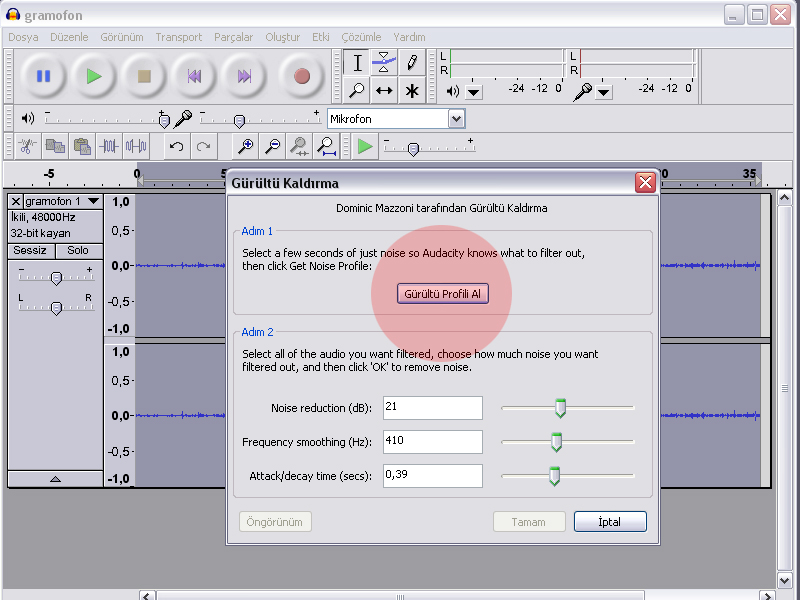Select the Multi-tool asterisk icon
This screenshot has width=800, height=600.
(411, 91)
